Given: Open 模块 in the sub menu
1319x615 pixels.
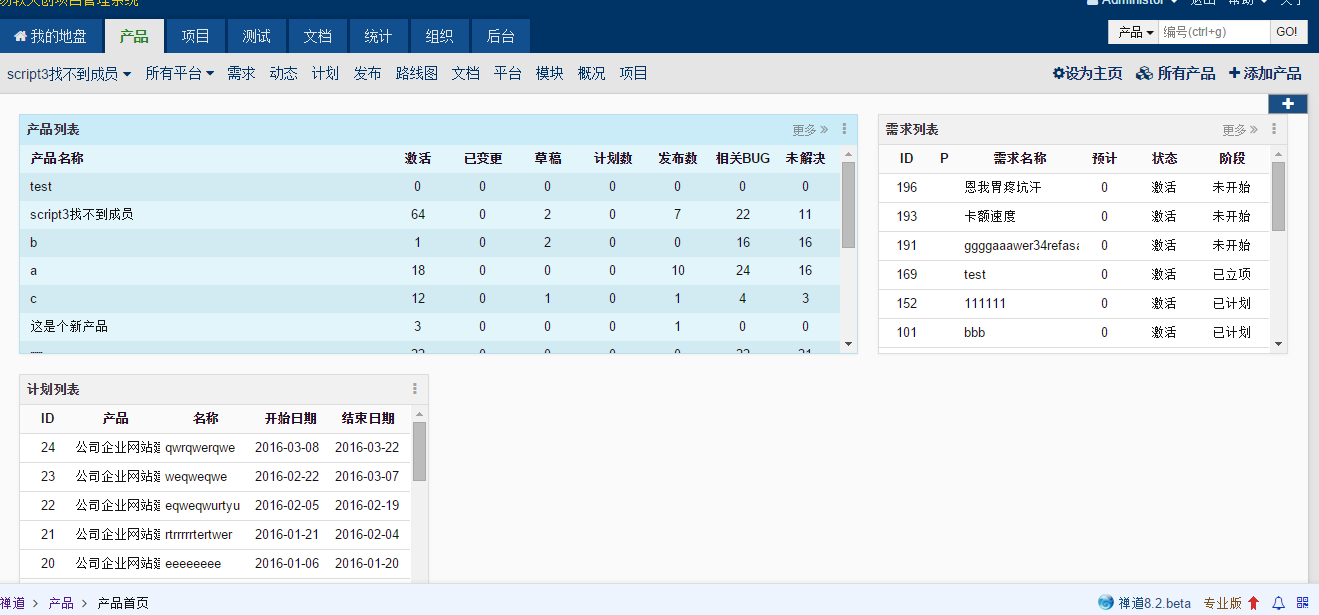Looking at the screenshot, I should tap(549, 73).
